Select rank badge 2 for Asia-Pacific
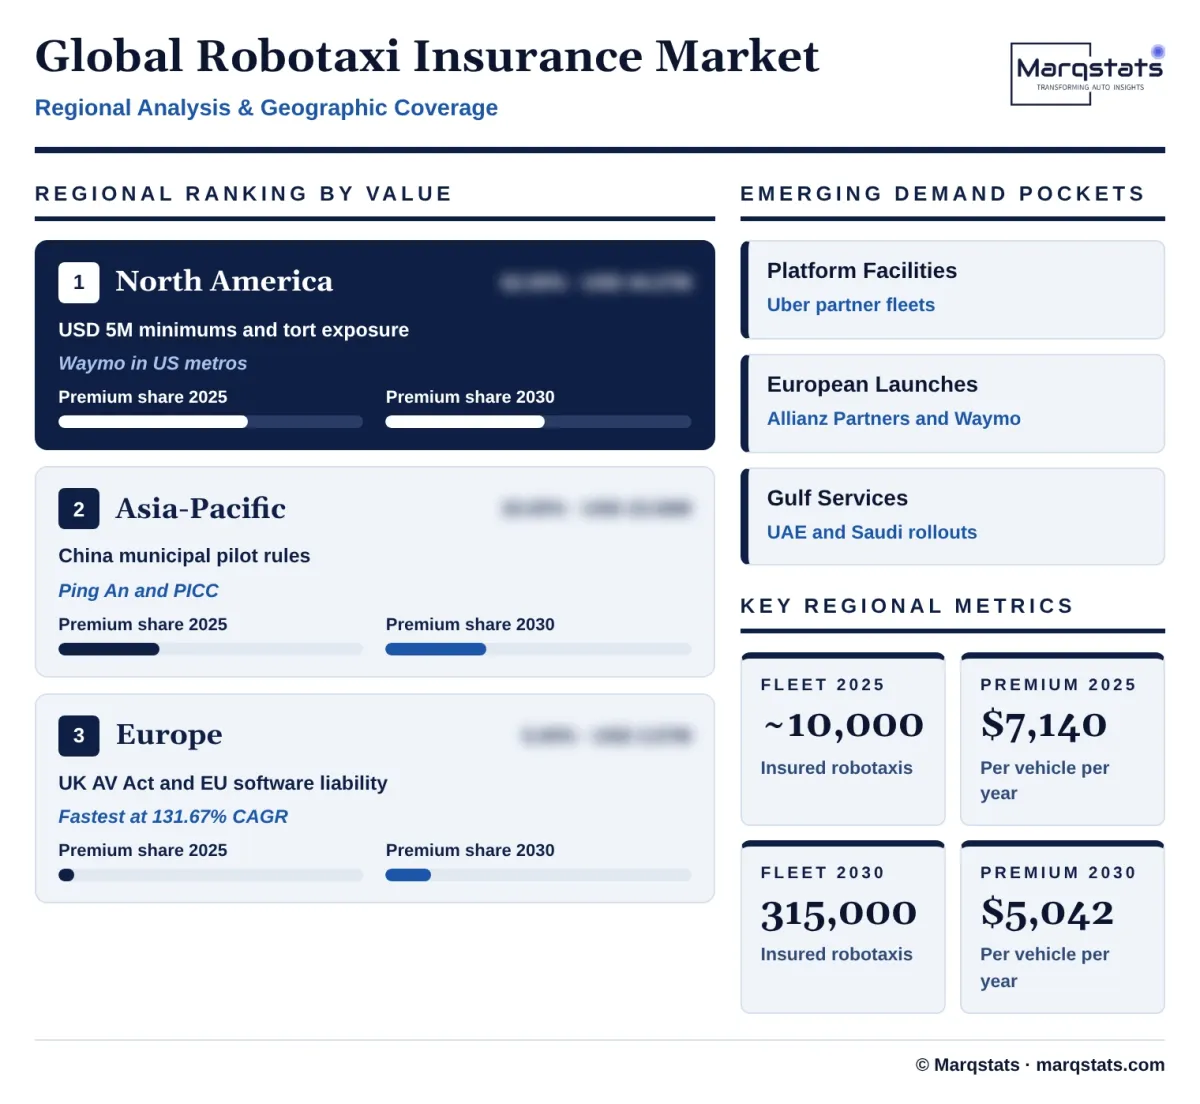 [79, 509]
